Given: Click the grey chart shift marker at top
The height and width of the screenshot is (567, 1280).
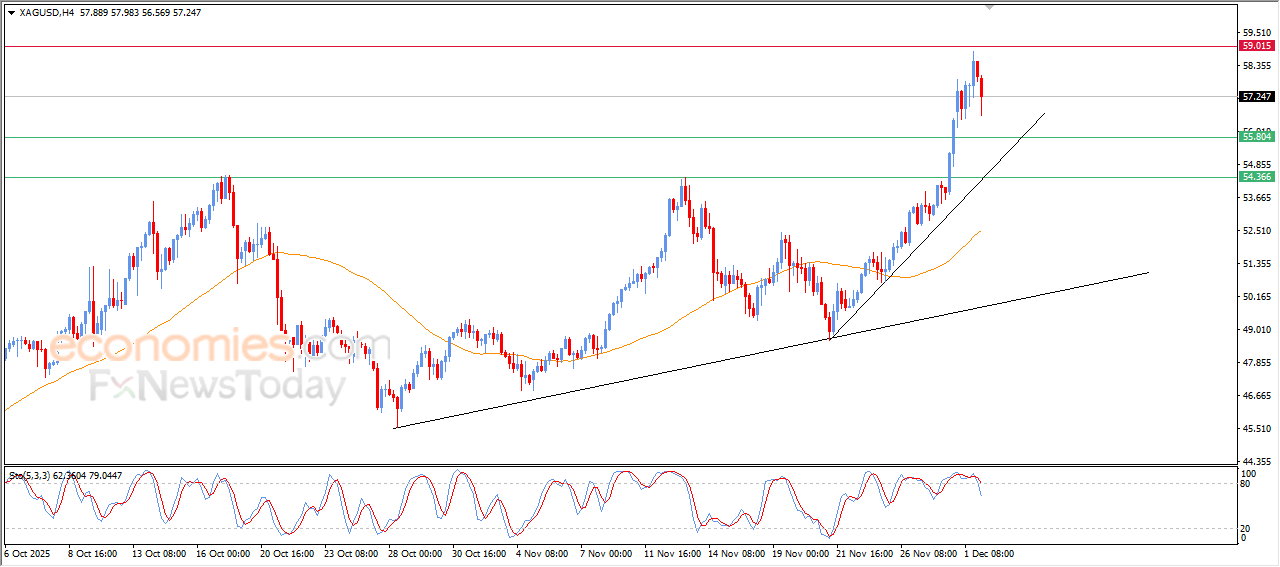Looking at the screenshot, I should (990, 7).
